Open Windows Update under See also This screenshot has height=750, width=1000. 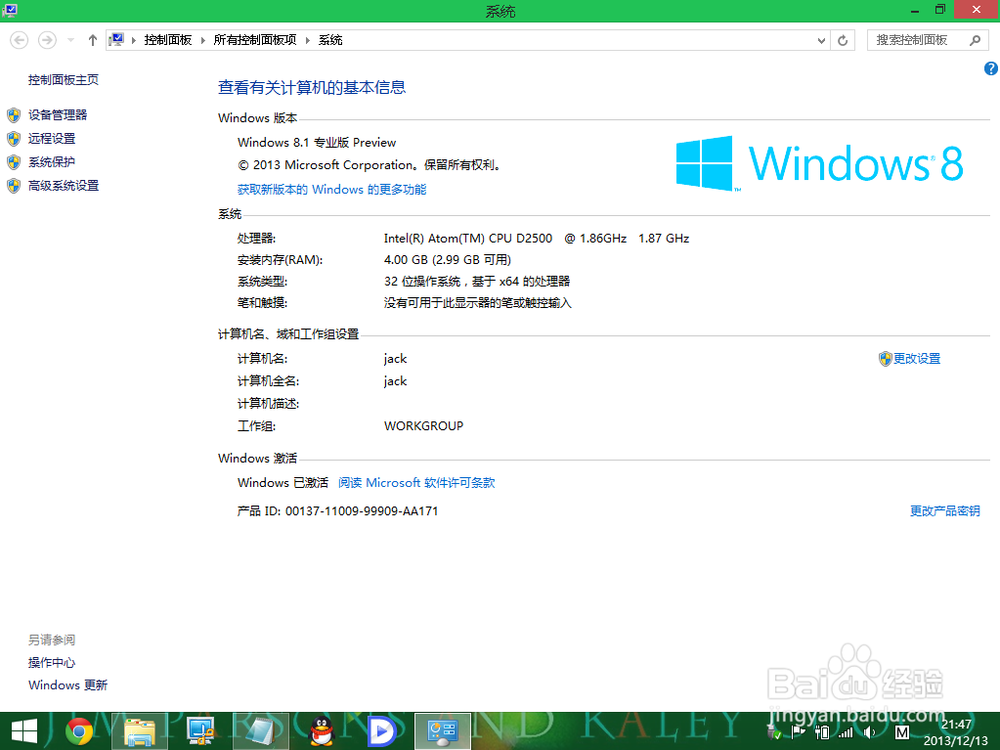(68, 685)
